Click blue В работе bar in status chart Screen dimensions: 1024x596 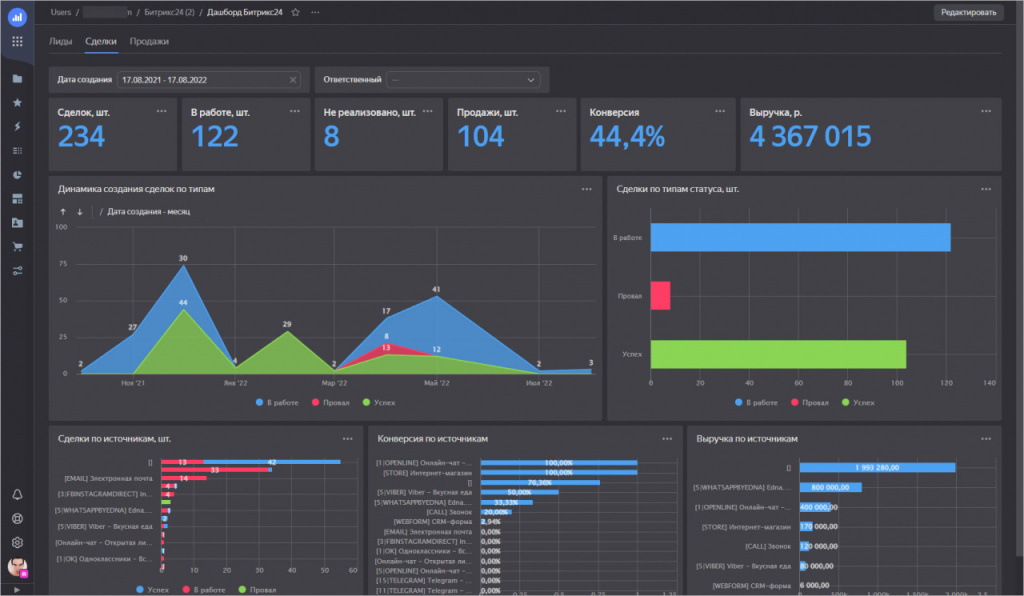(800, 238)
